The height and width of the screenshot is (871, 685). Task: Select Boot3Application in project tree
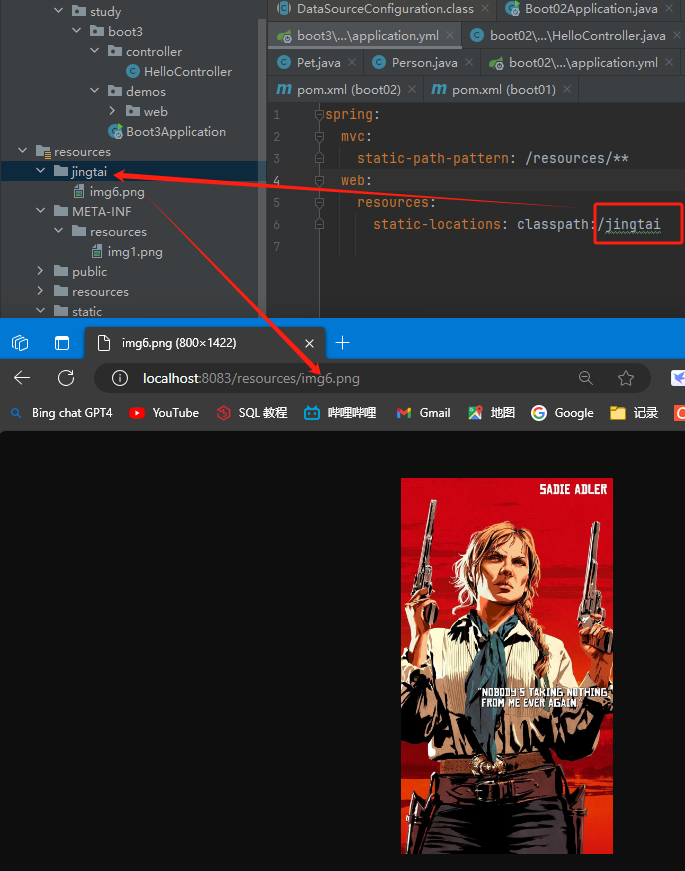pyautogui.click(x=176, y=131)
